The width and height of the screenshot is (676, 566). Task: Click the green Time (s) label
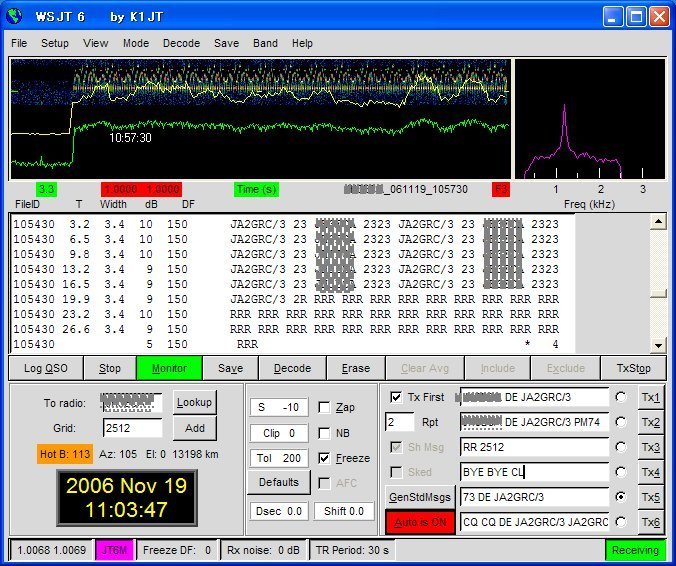257,189
